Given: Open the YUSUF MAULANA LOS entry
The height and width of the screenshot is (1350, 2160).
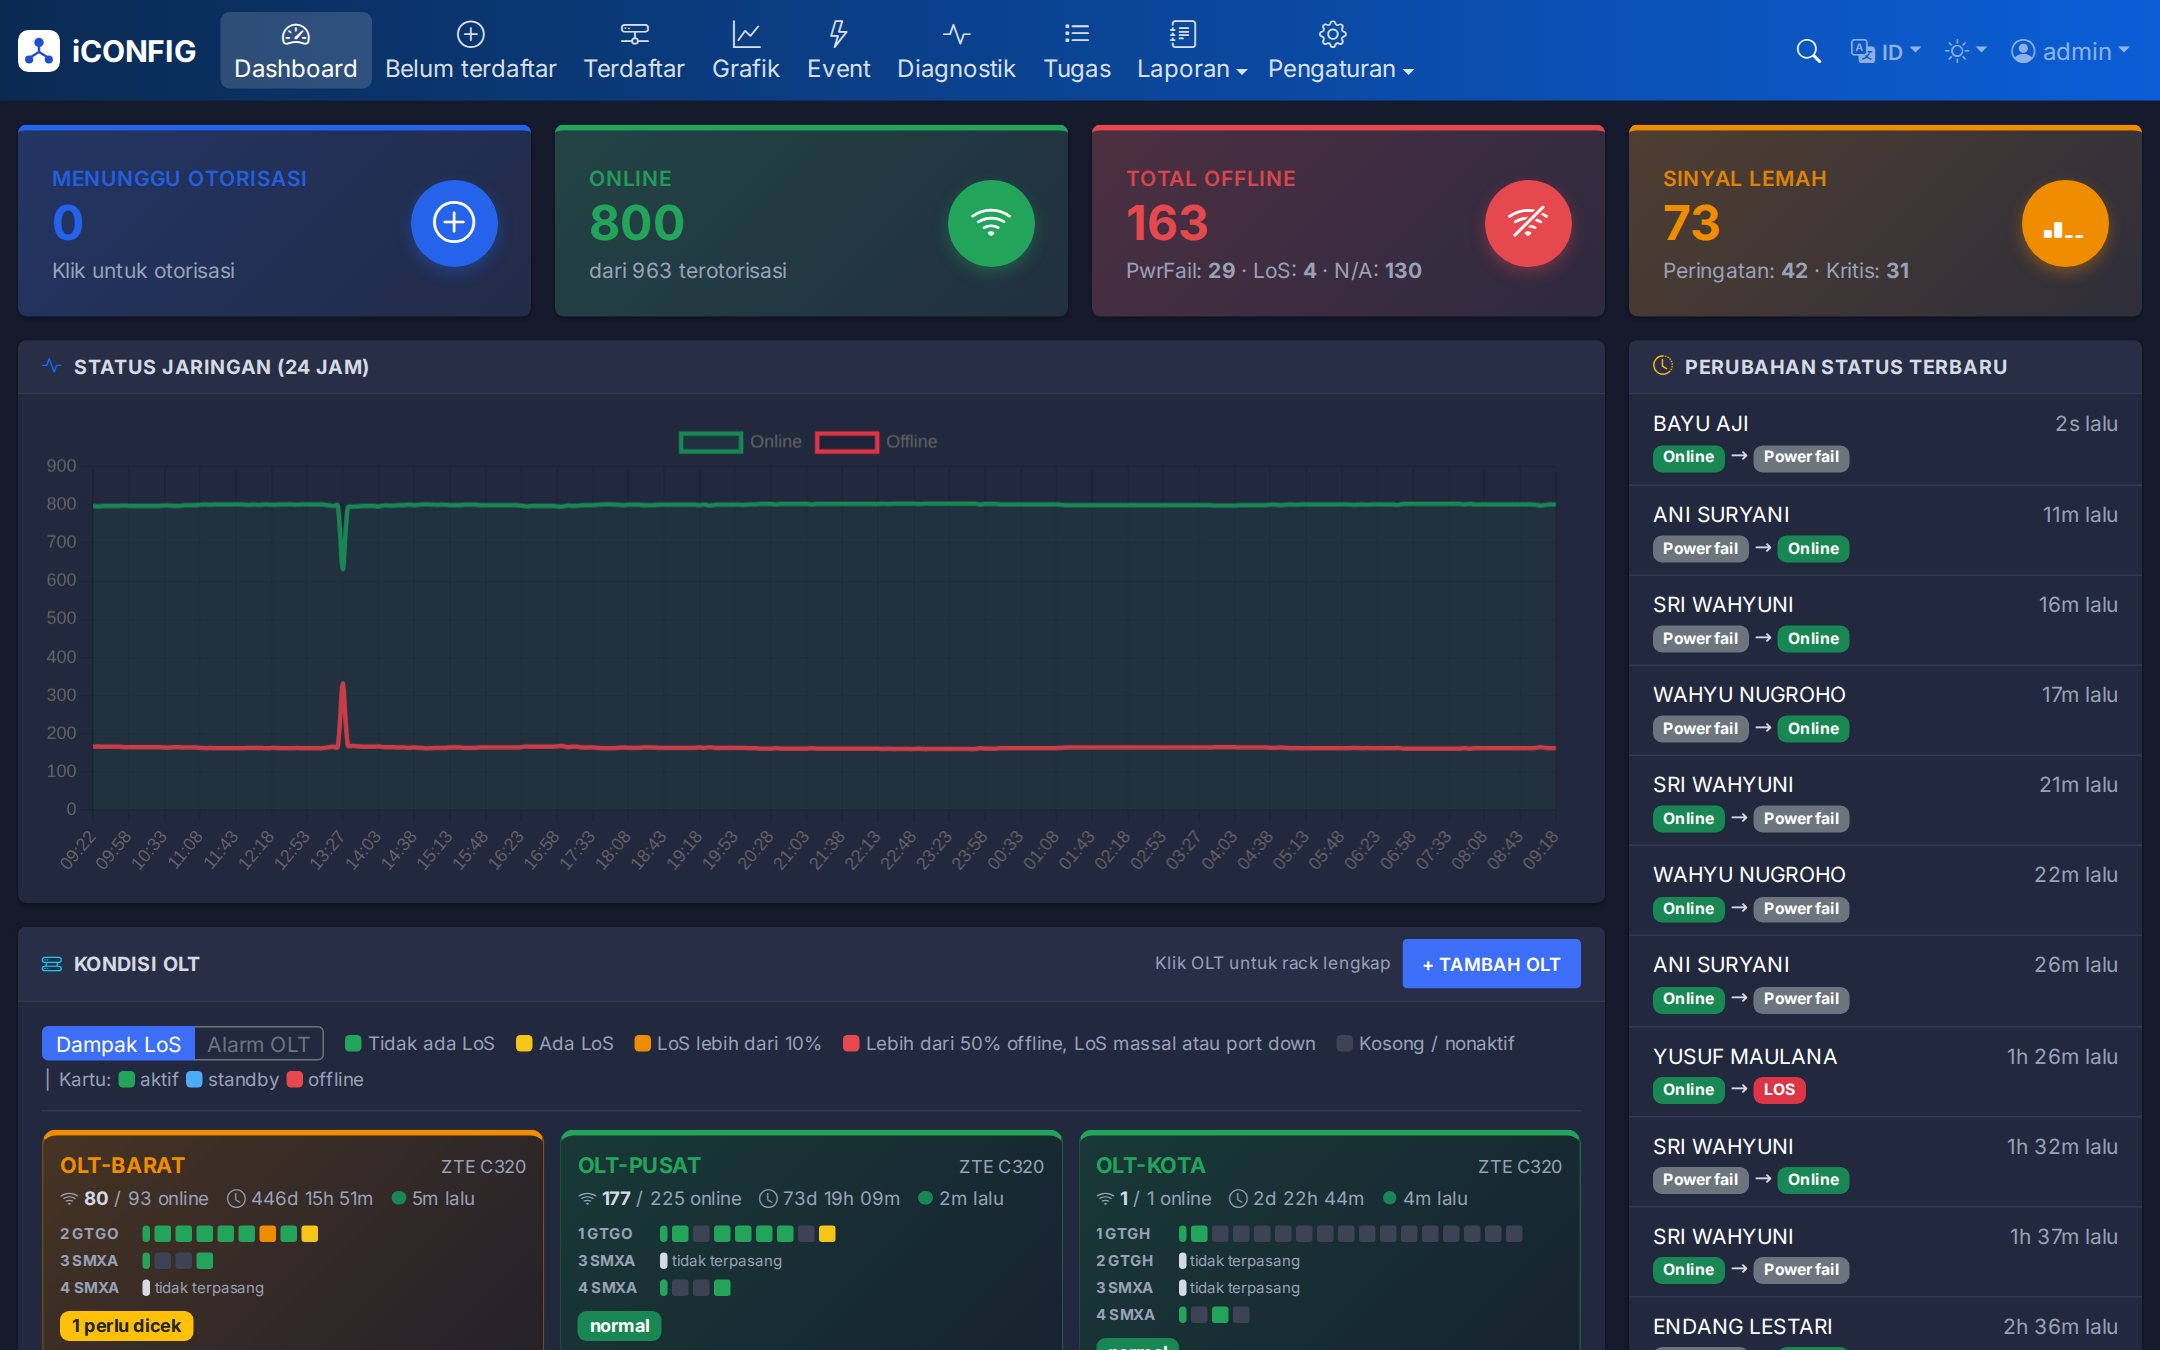Looking at the screenshot, I should 1885,1072.
